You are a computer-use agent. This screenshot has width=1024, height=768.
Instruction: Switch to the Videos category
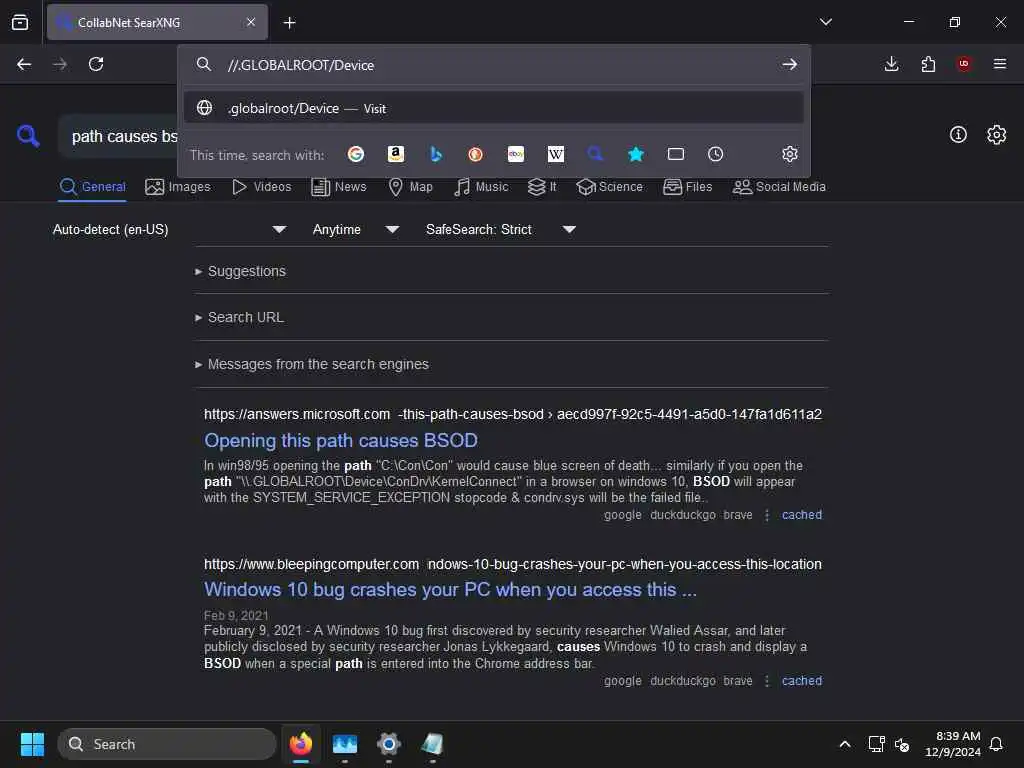click(x=261, y=187)
